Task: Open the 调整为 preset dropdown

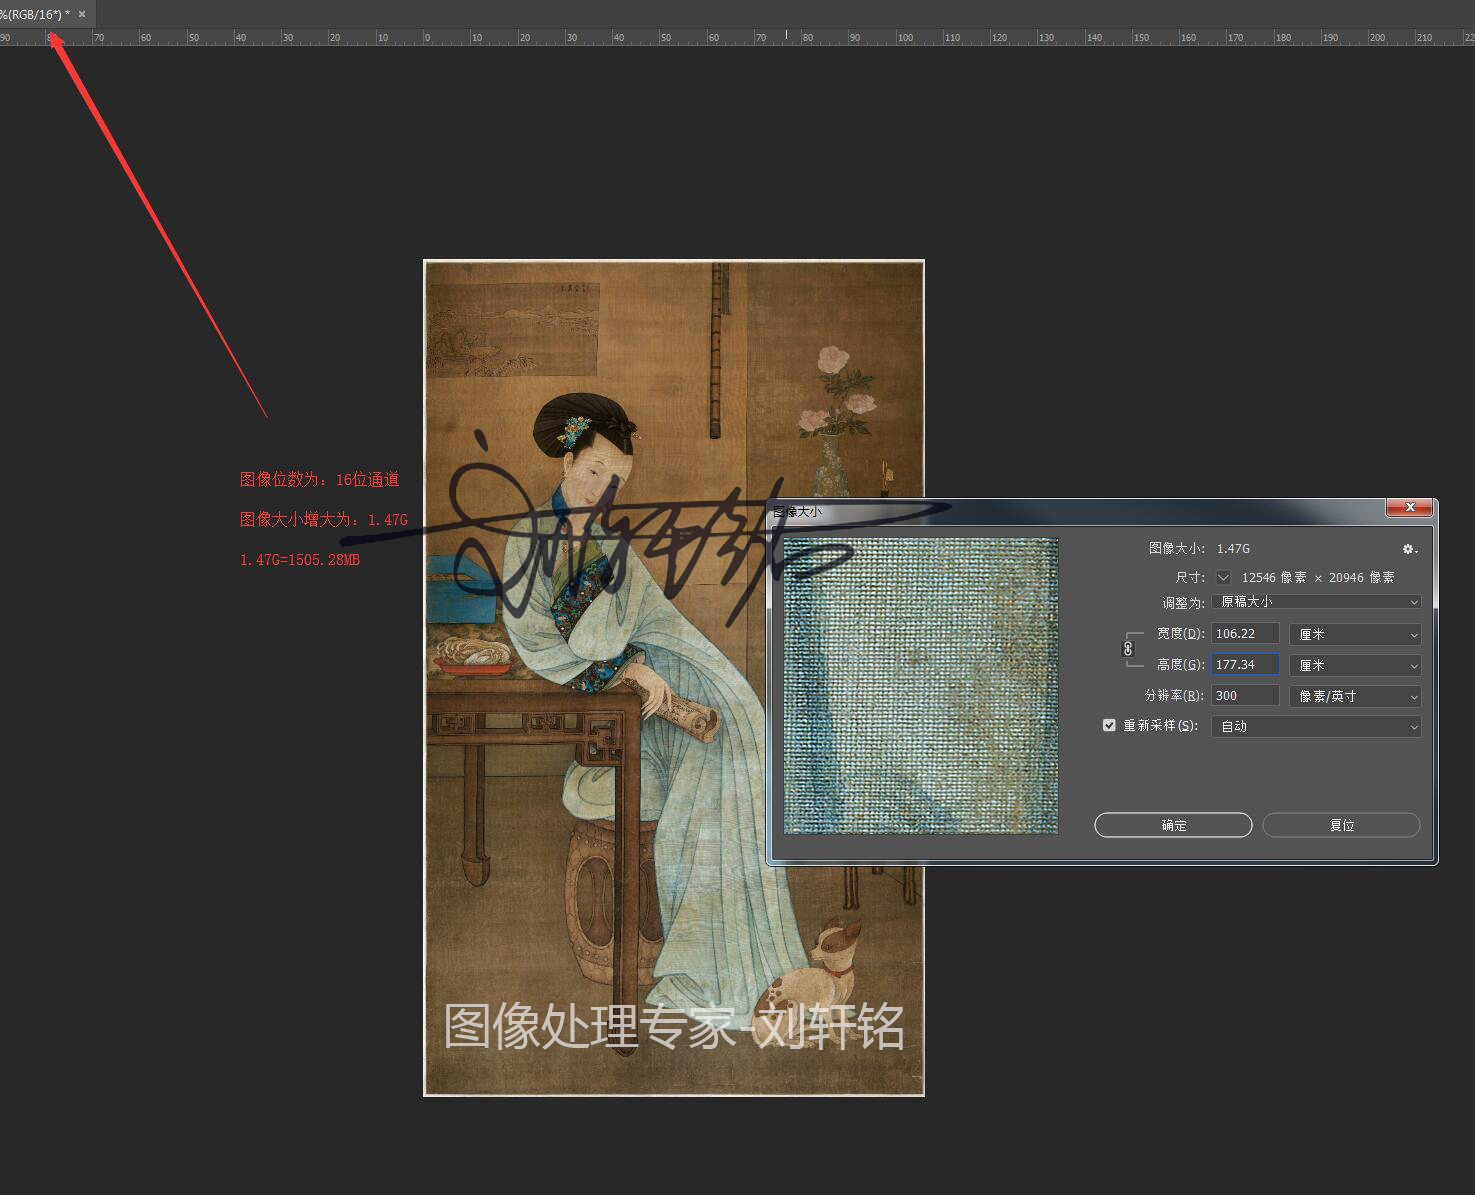Action: (1316, 602)
